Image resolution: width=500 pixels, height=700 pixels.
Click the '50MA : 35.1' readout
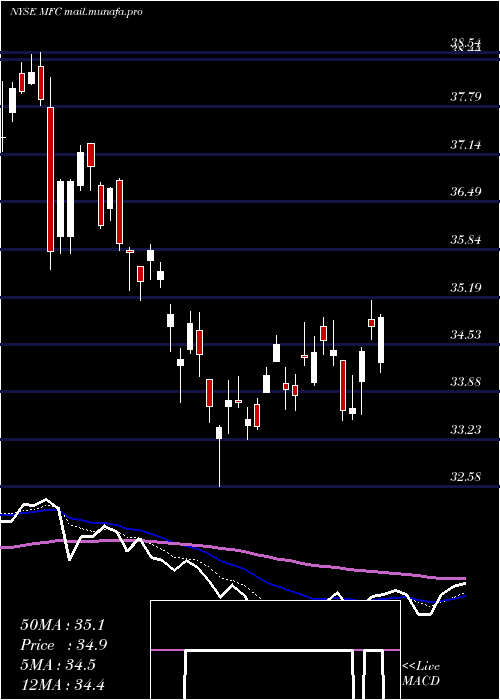62,625
